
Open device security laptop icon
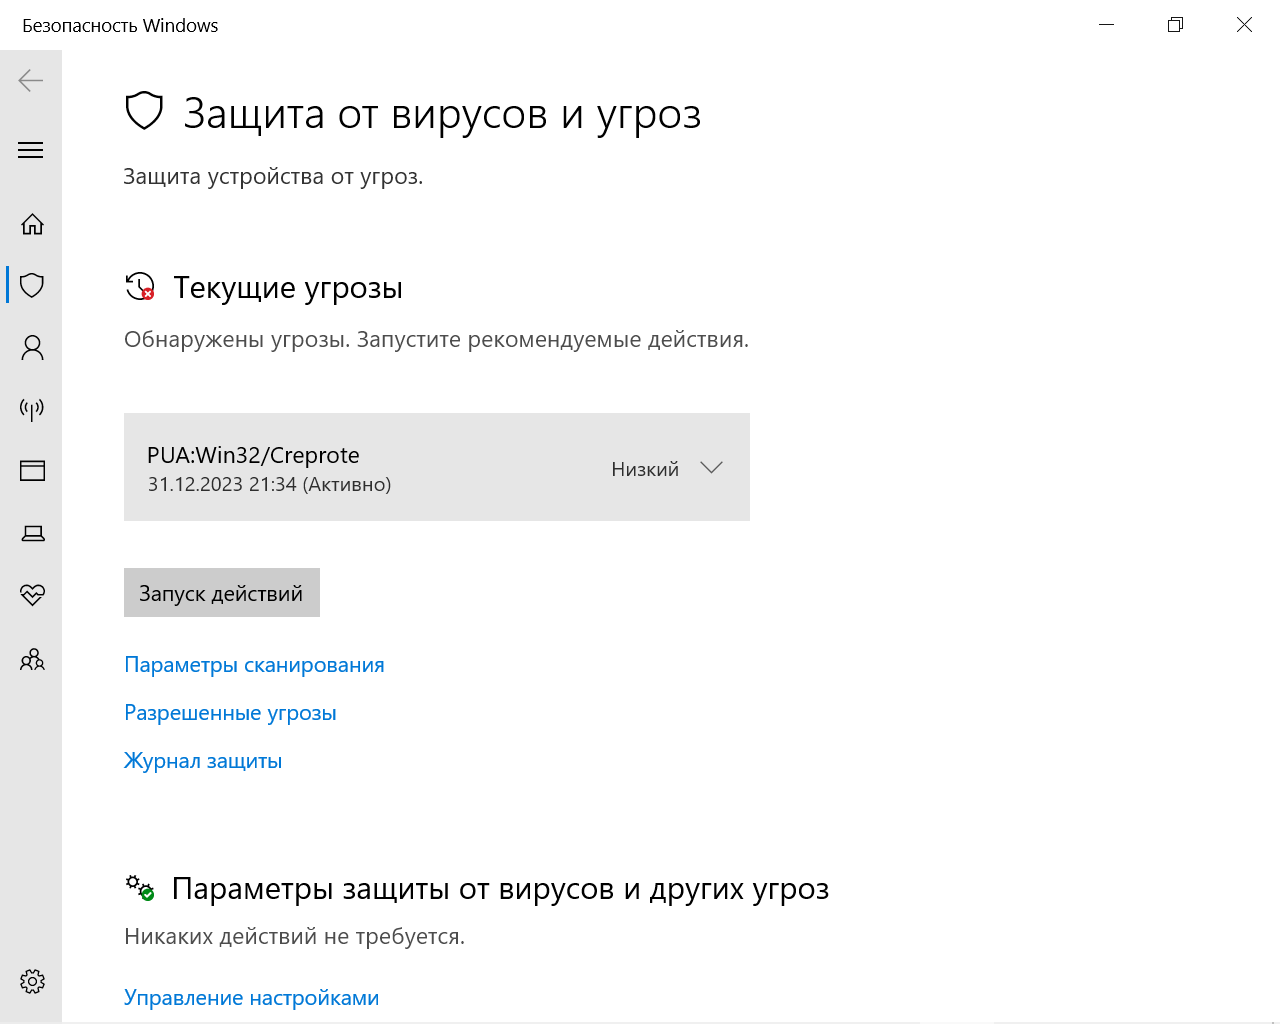coord(32,533)
